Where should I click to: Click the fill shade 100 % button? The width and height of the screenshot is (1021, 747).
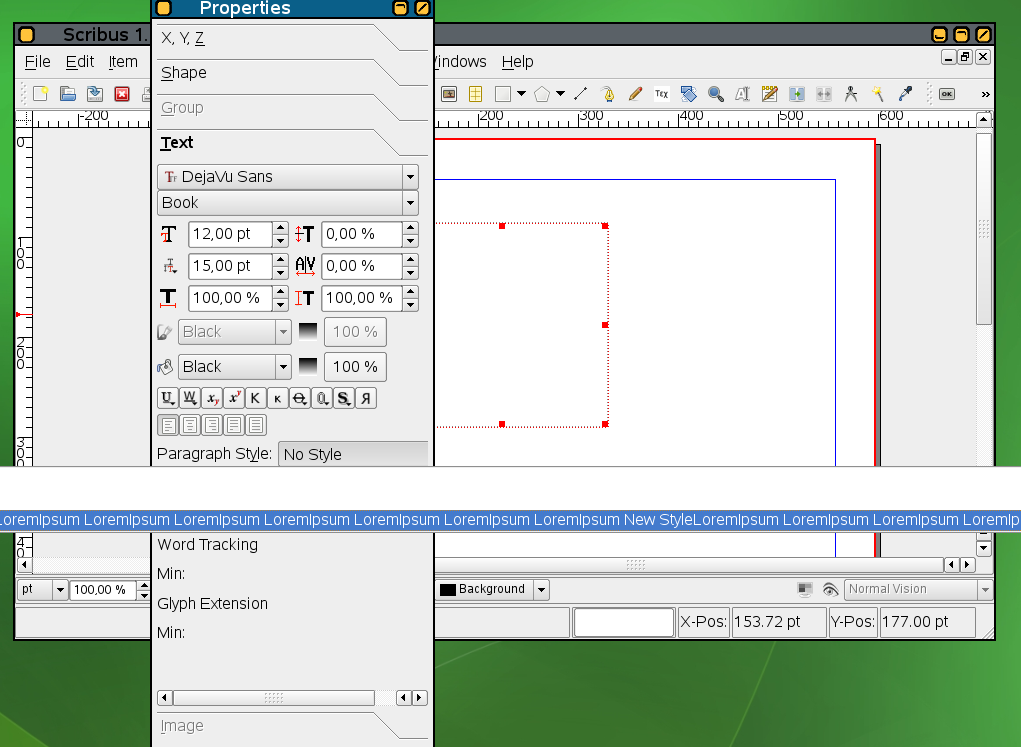pyautogui.click(x=355, y=367)
